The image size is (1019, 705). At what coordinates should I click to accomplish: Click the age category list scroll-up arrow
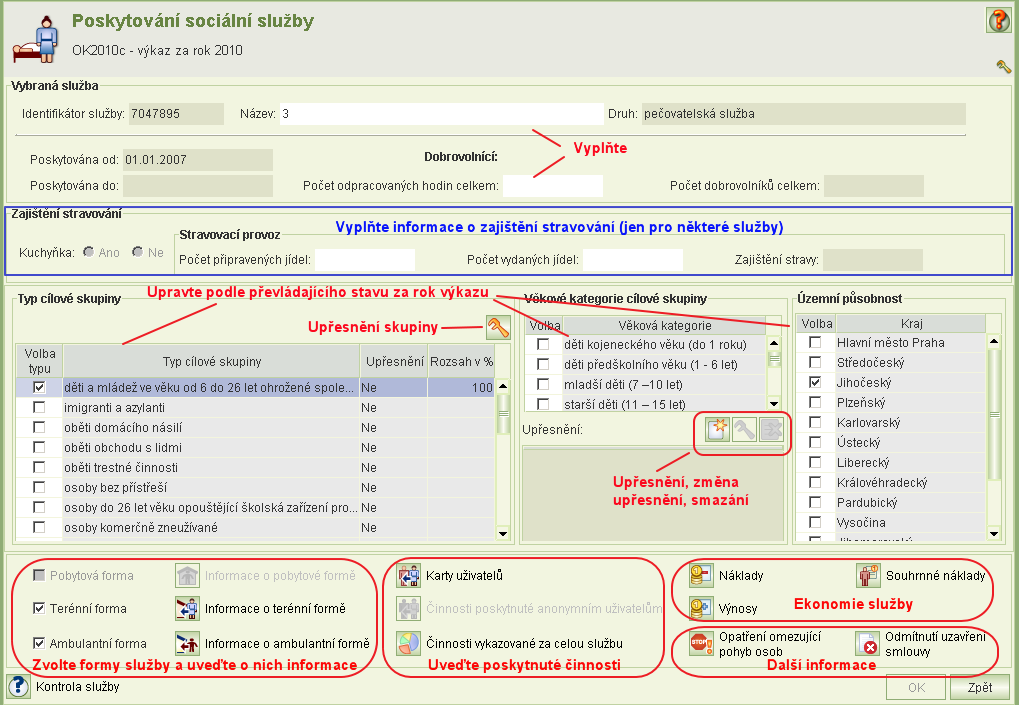tap(774, 343)
